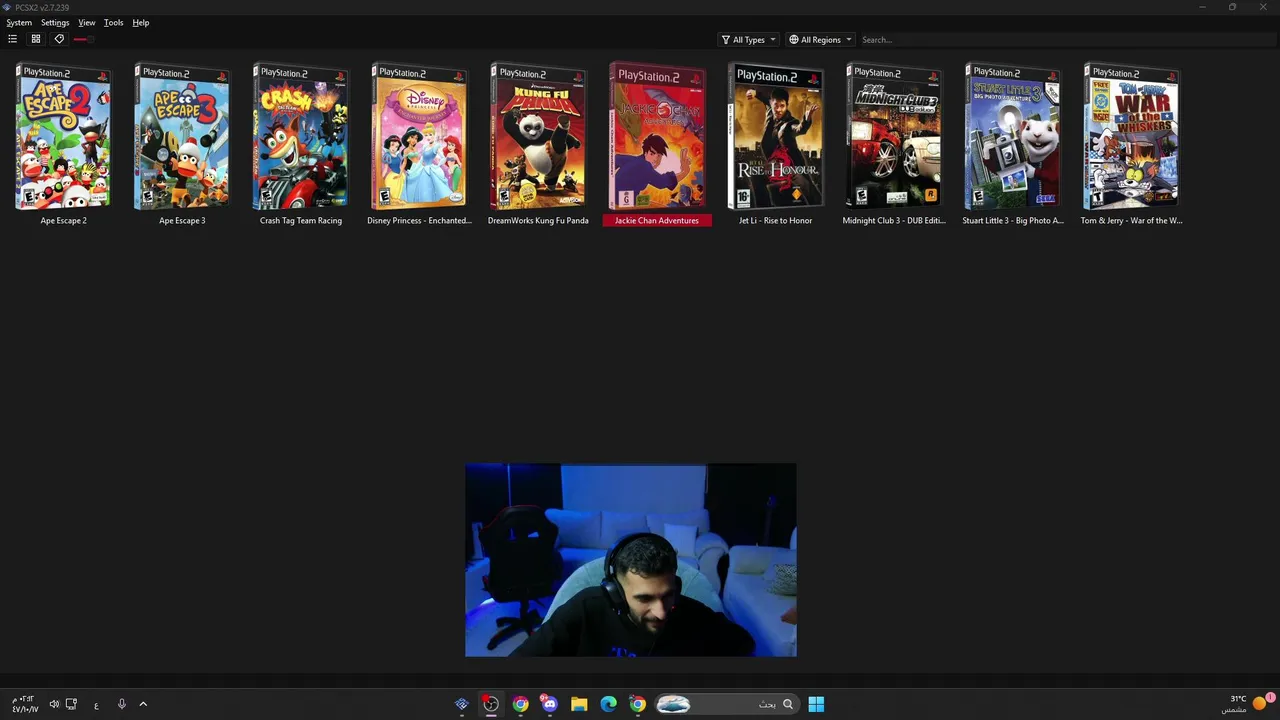This screenshot has height=720, width=1280.
Task: Open the volume control in system tray
Action: pos(54,704)
